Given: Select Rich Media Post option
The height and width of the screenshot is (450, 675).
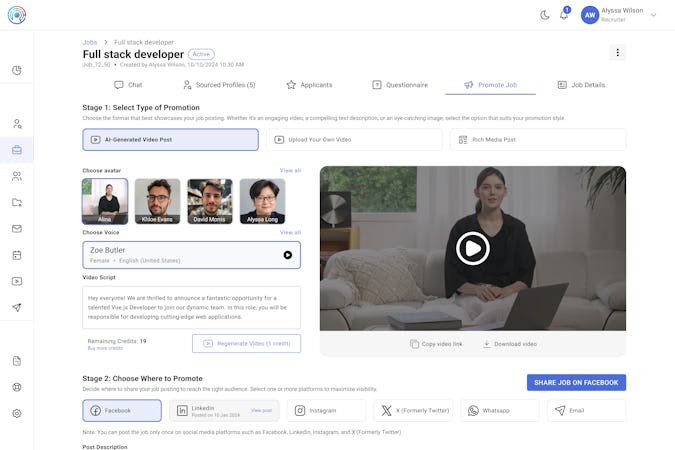Looking at the screenshot, I should pyautogui.click(x=538, y=140).
